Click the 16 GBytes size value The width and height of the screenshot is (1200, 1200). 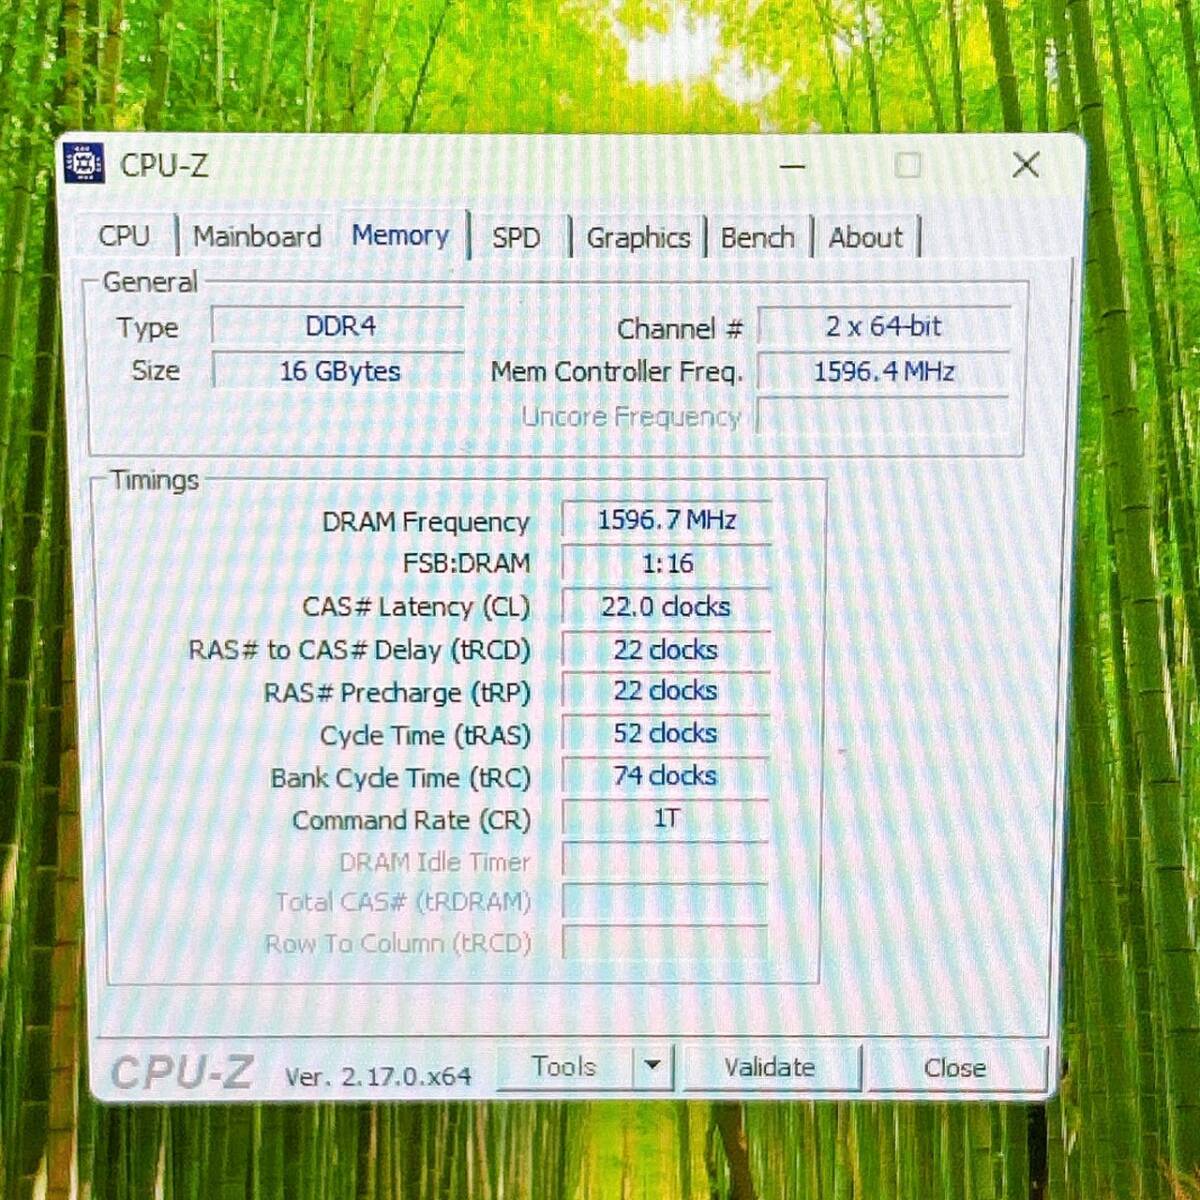pyautogui.click(x=339, y=371)
